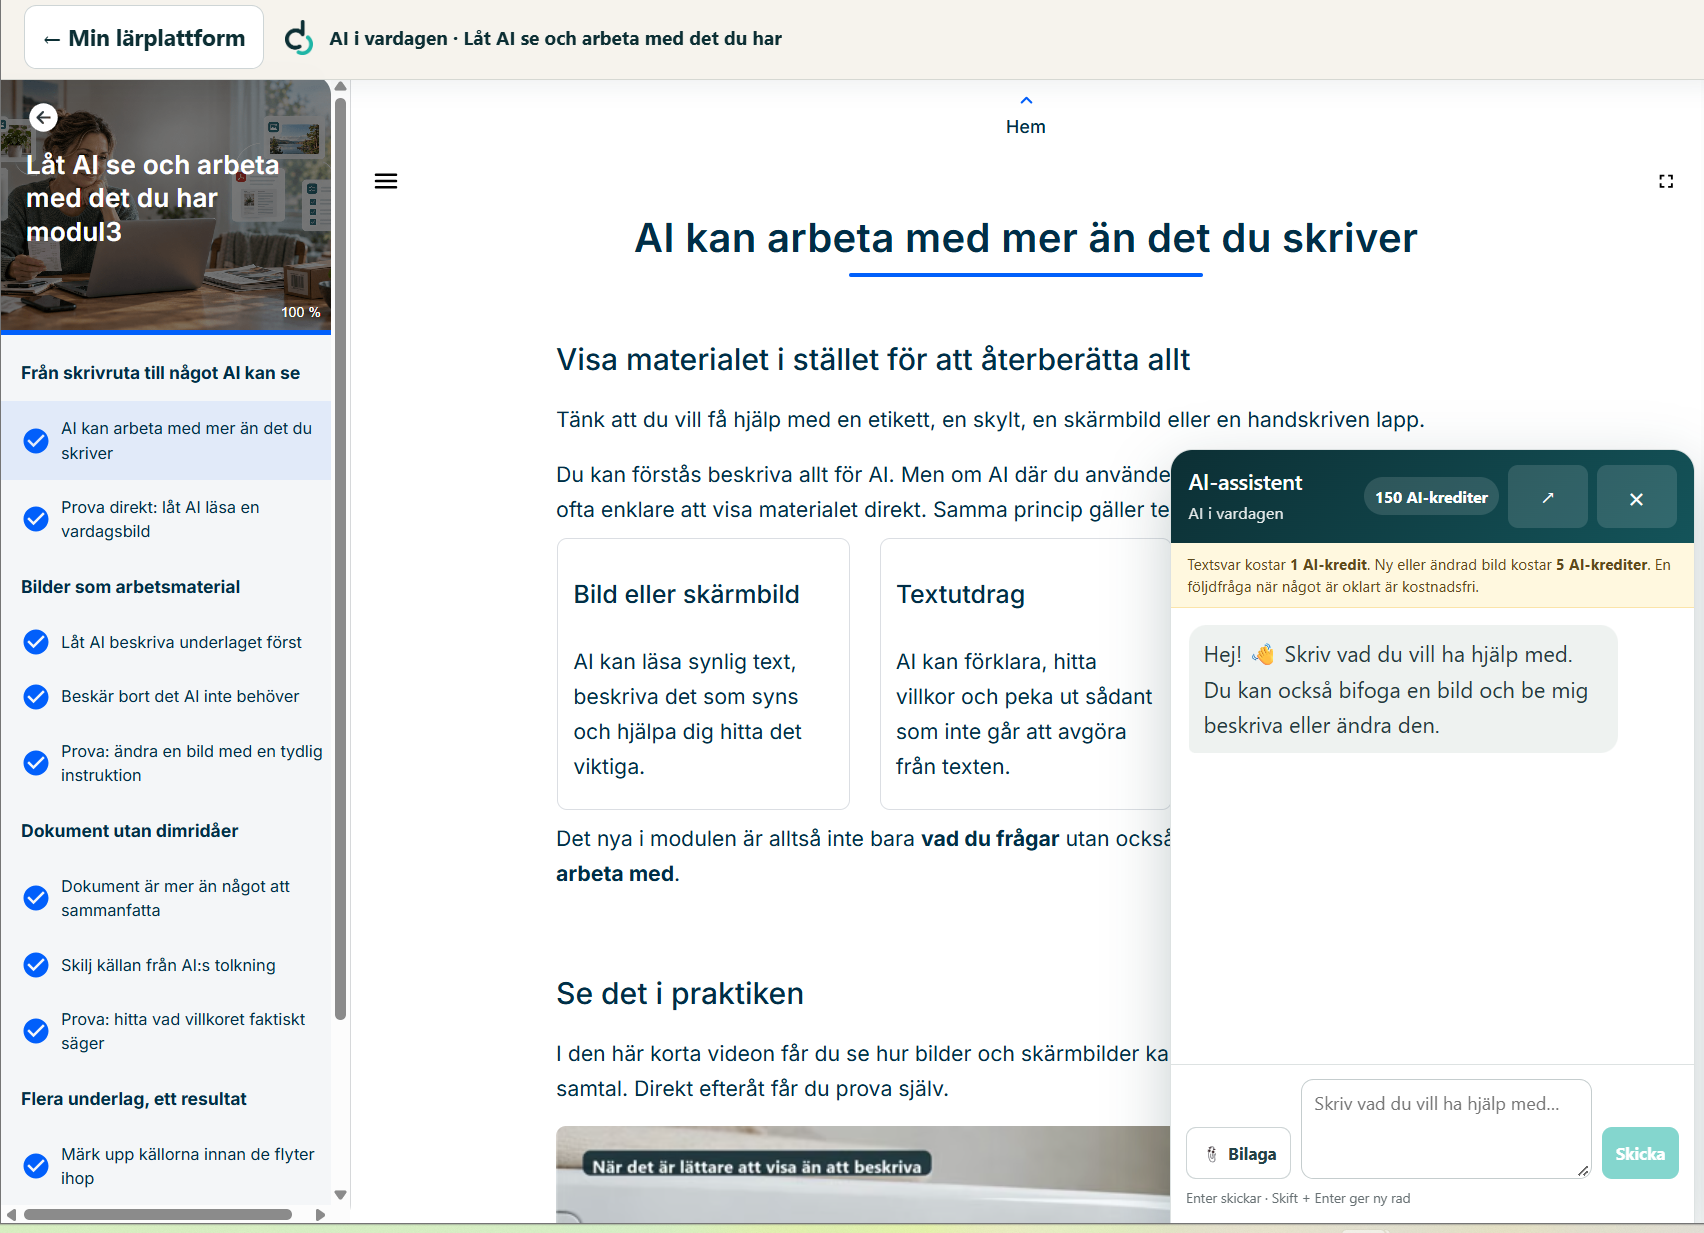Click the Bilaga attachment button
Screen dimensions: 1704x1233
coord(1238,1153)
